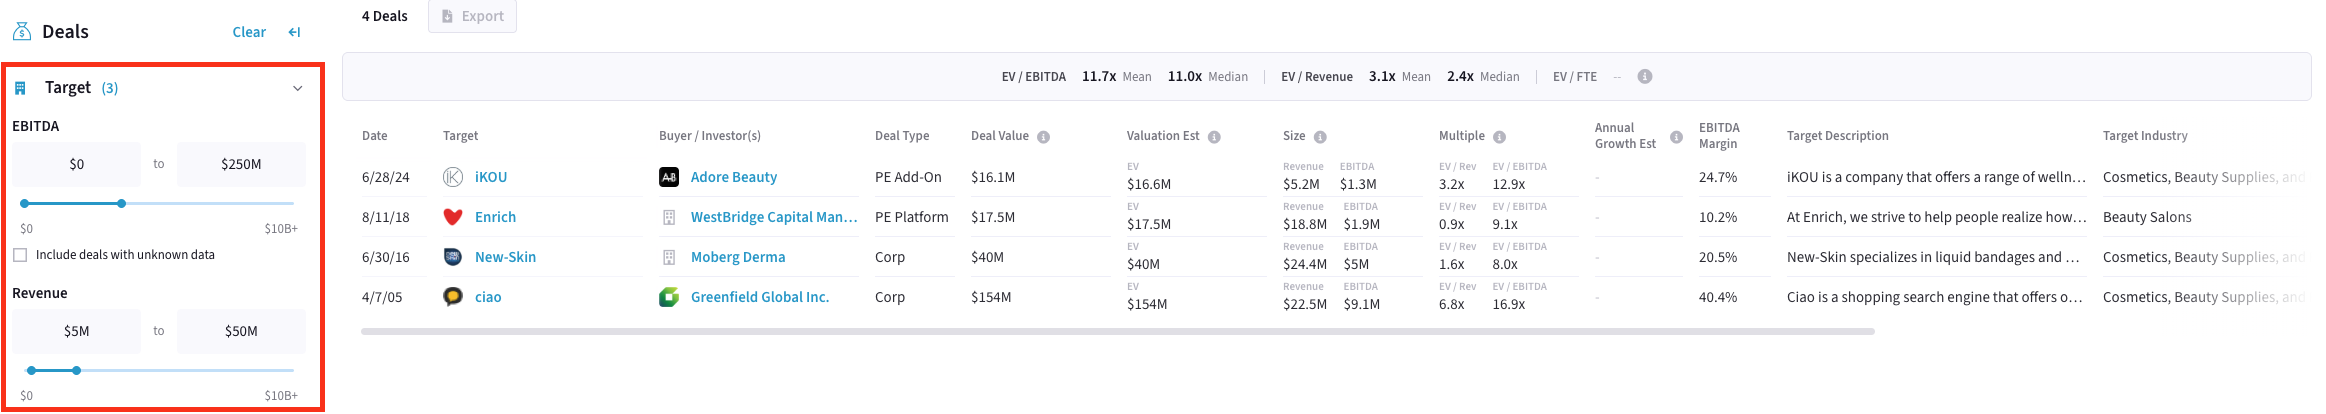Click the Buyer / Investor(s) column header
This screenshot has width=2326, height=414.
pyautogui.click(x=710, y=136)
